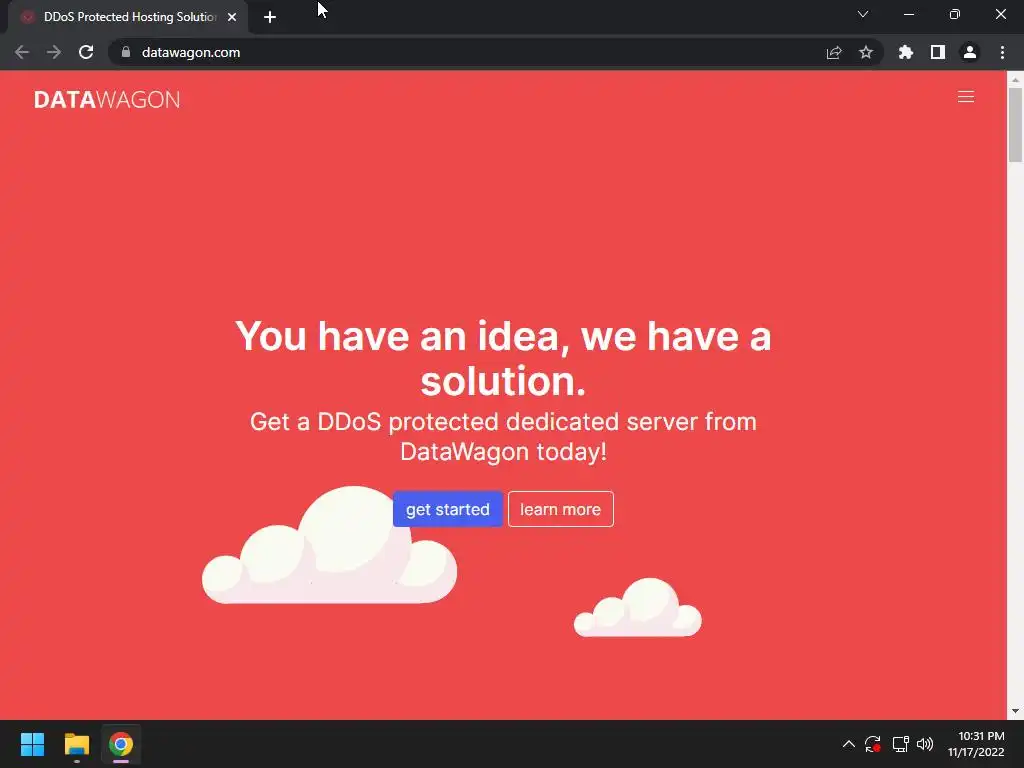The image size is (1024, 768).
Task: Bookmark this tab with star icon
Action: pyautogui.click(x=865, y=52)
